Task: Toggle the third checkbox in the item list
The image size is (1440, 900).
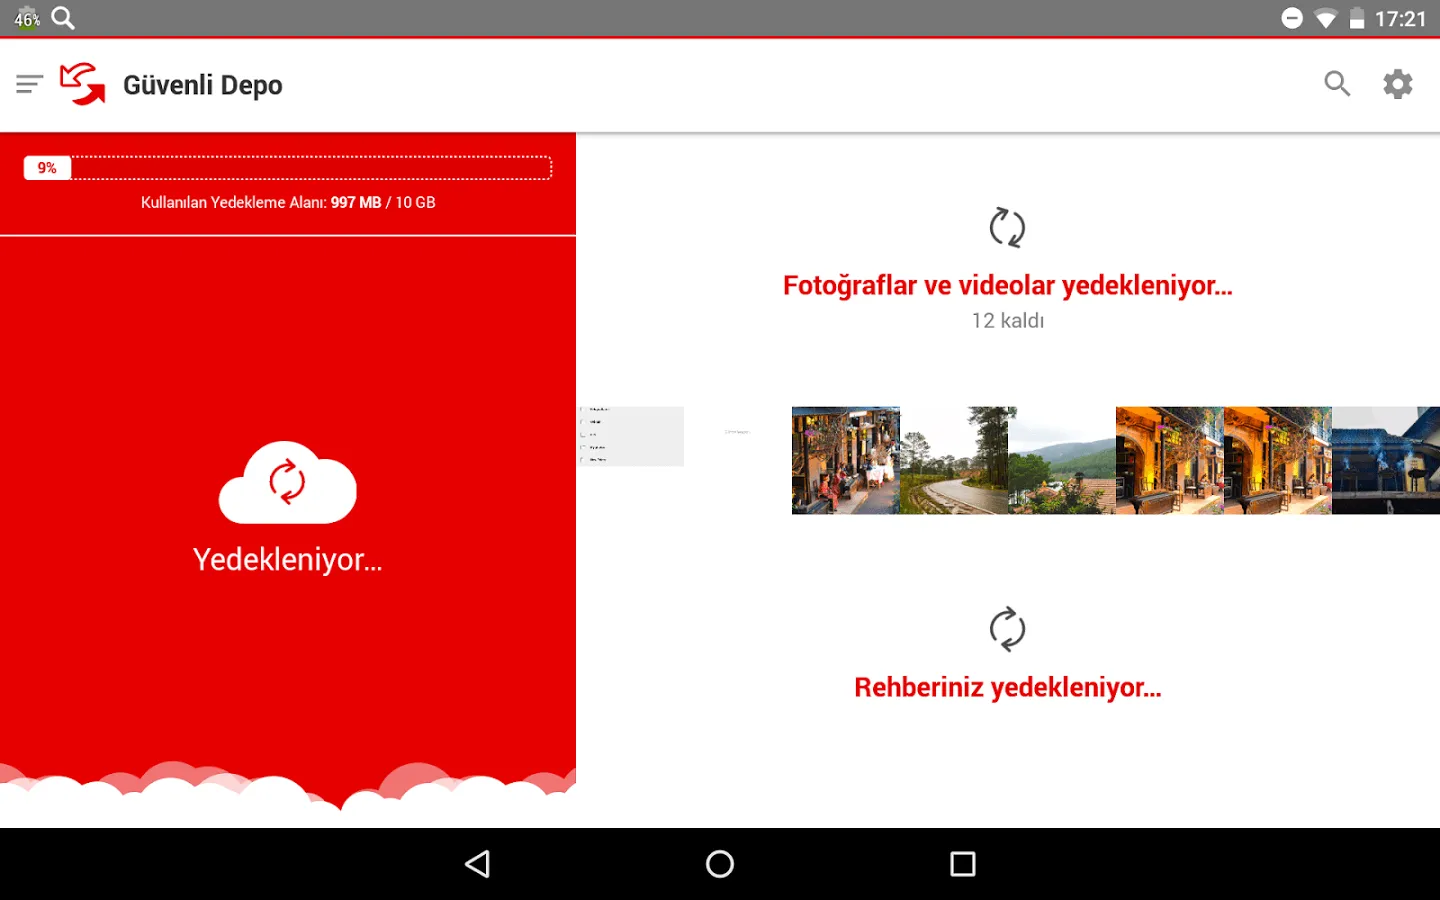Action: point(582,434)
